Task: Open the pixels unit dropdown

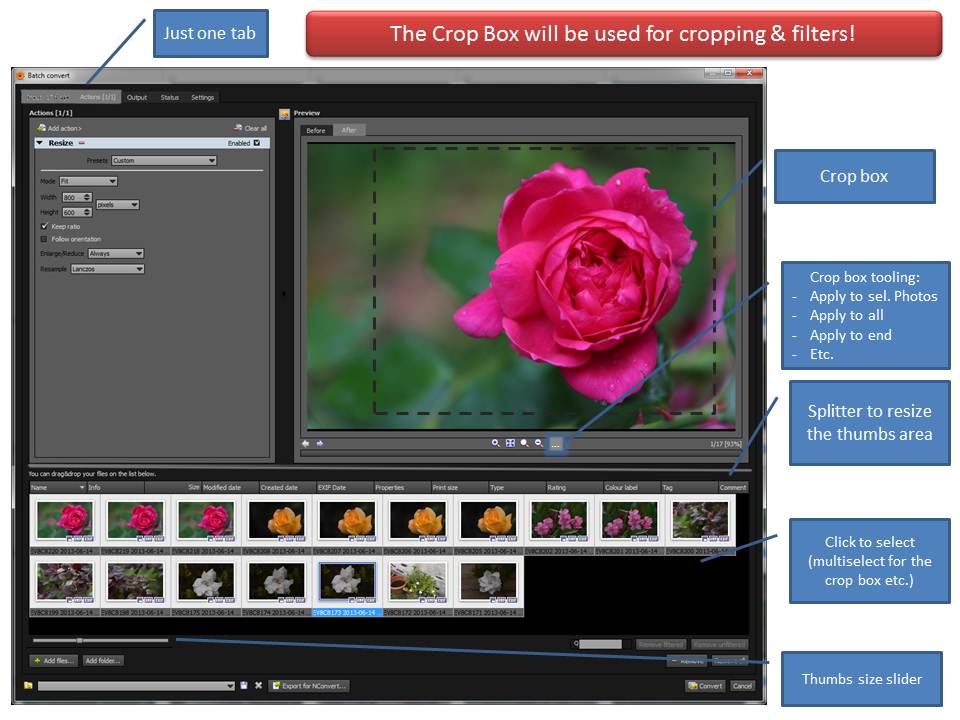Action: [x=118, y=204]
